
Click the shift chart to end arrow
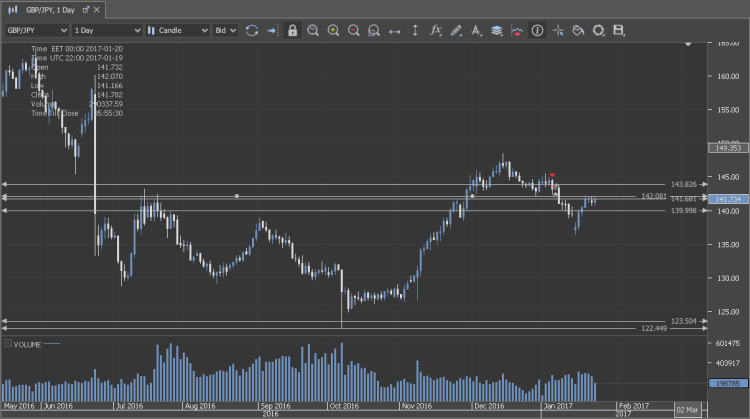(x=272, y=31)
